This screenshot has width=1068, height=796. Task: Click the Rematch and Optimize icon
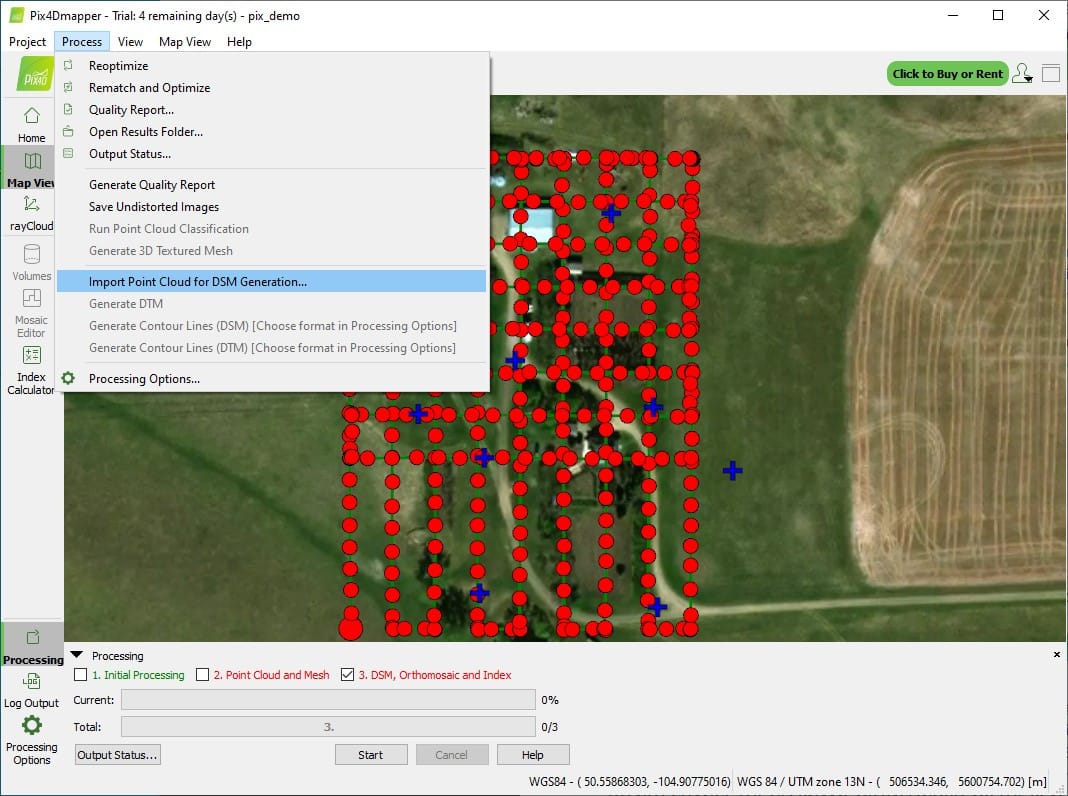tap(68, 87)
